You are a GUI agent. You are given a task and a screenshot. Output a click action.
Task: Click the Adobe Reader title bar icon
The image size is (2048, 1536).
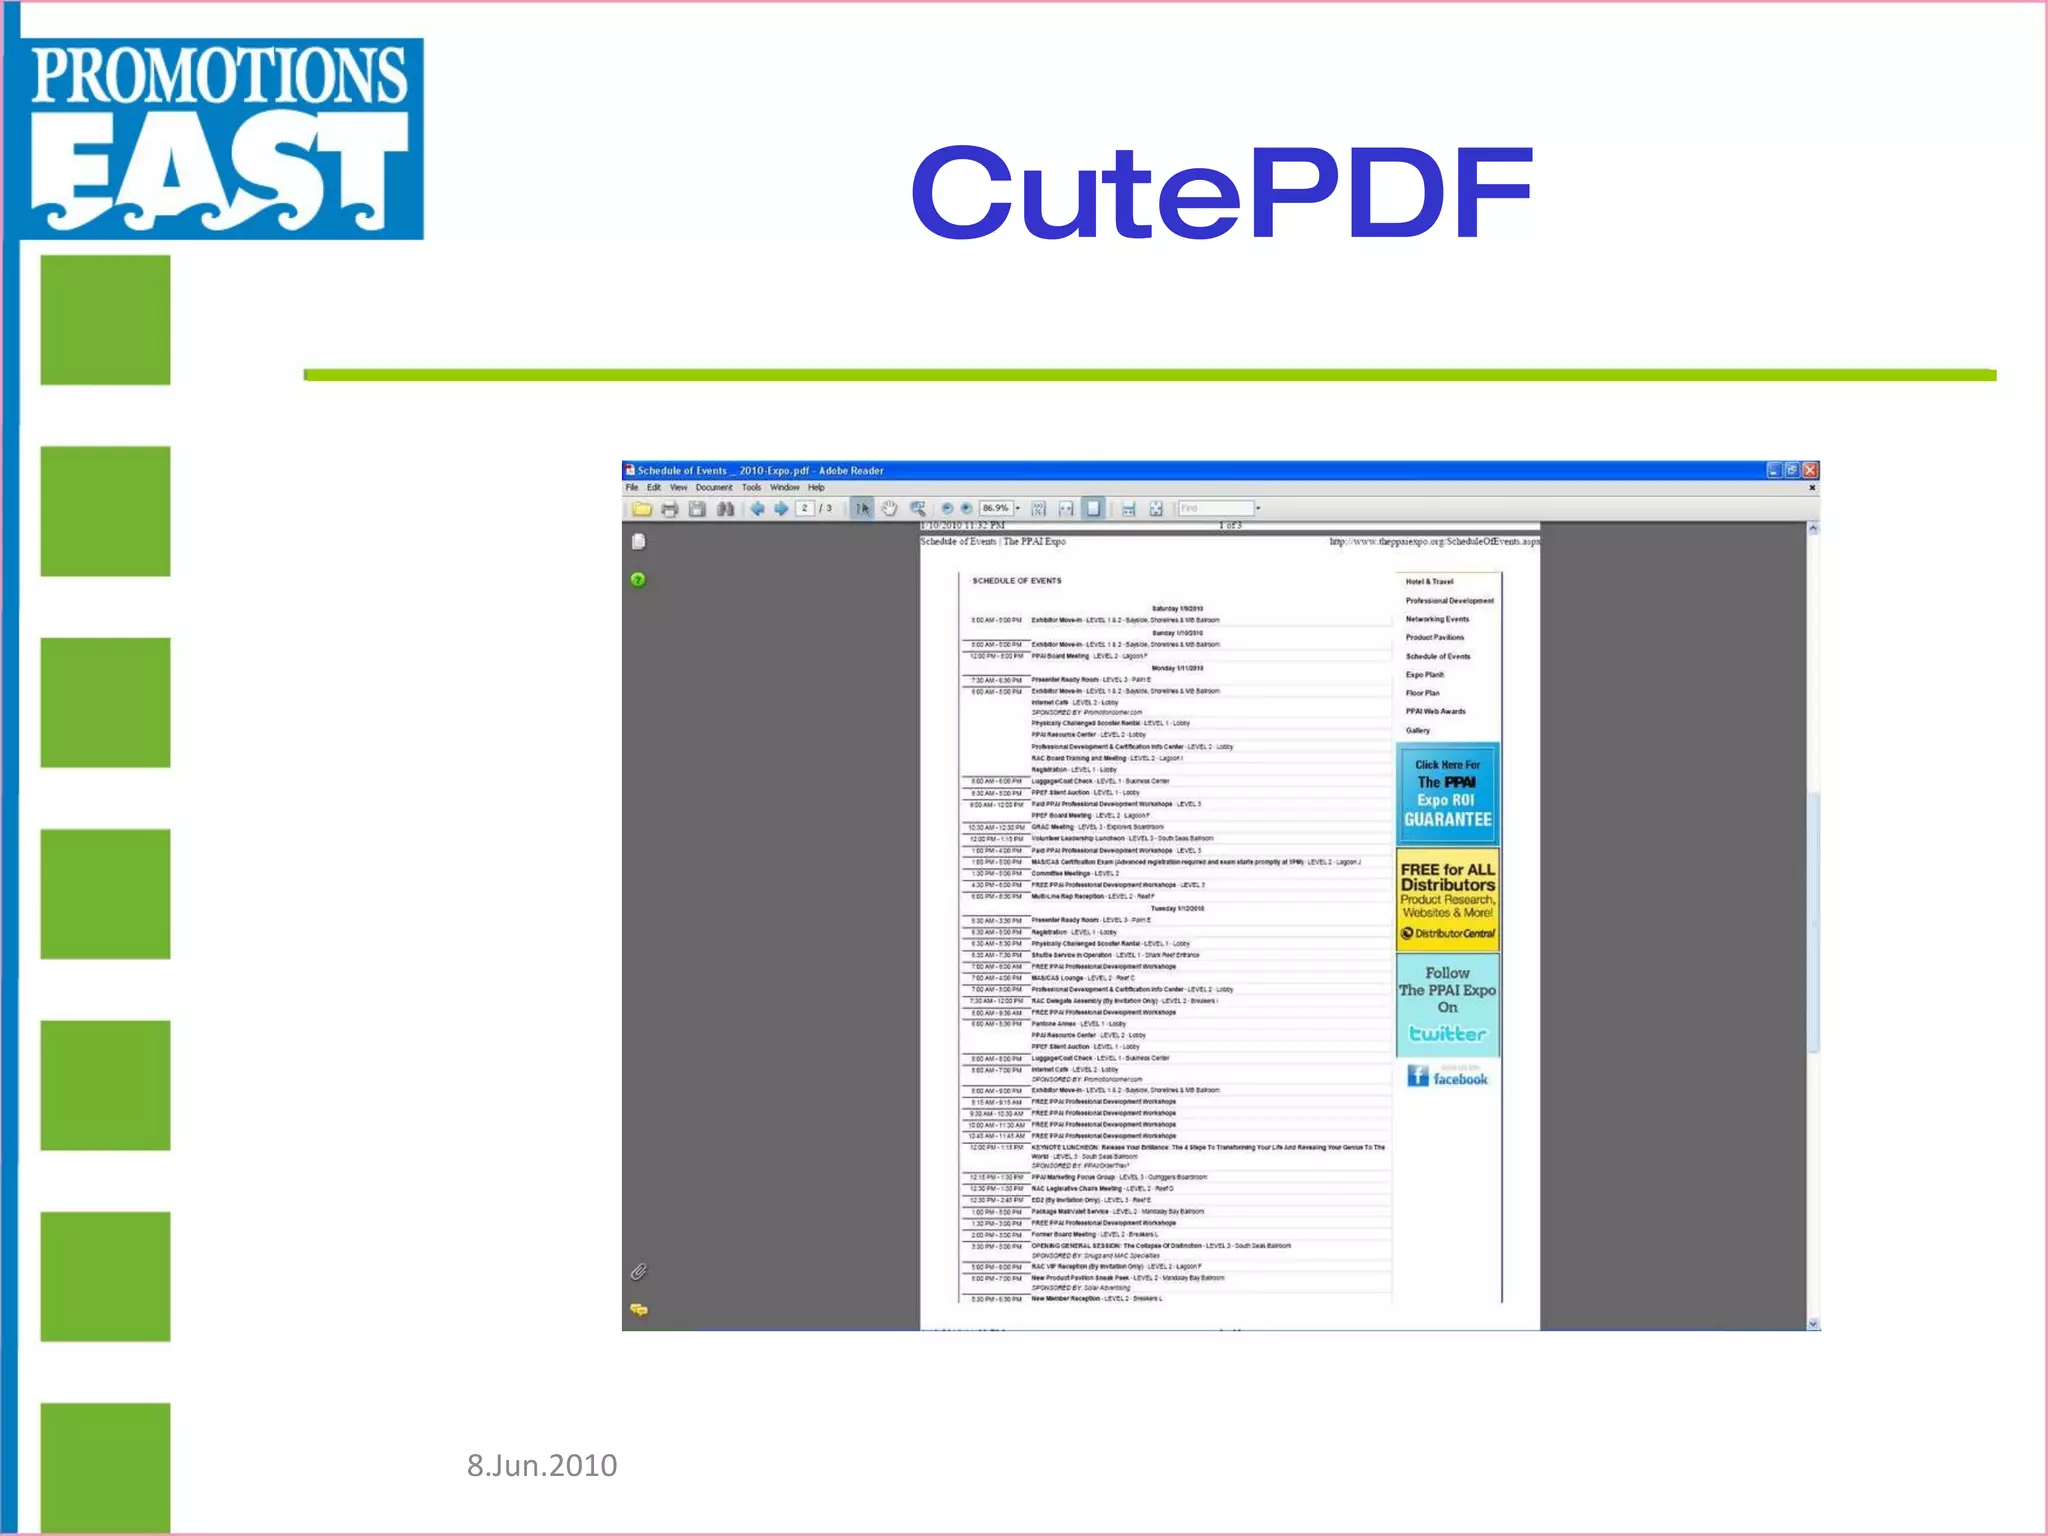point(630,471)
